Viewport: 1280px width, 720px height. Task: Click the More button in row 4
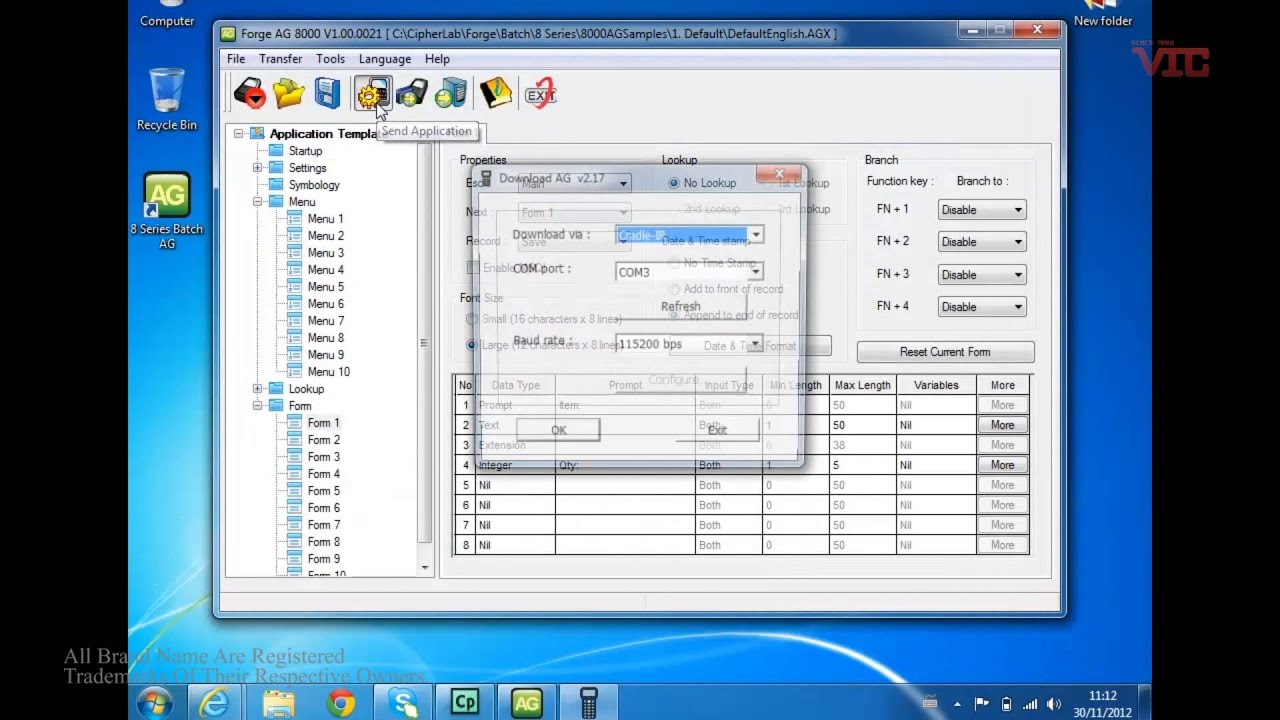[1002, 465]
